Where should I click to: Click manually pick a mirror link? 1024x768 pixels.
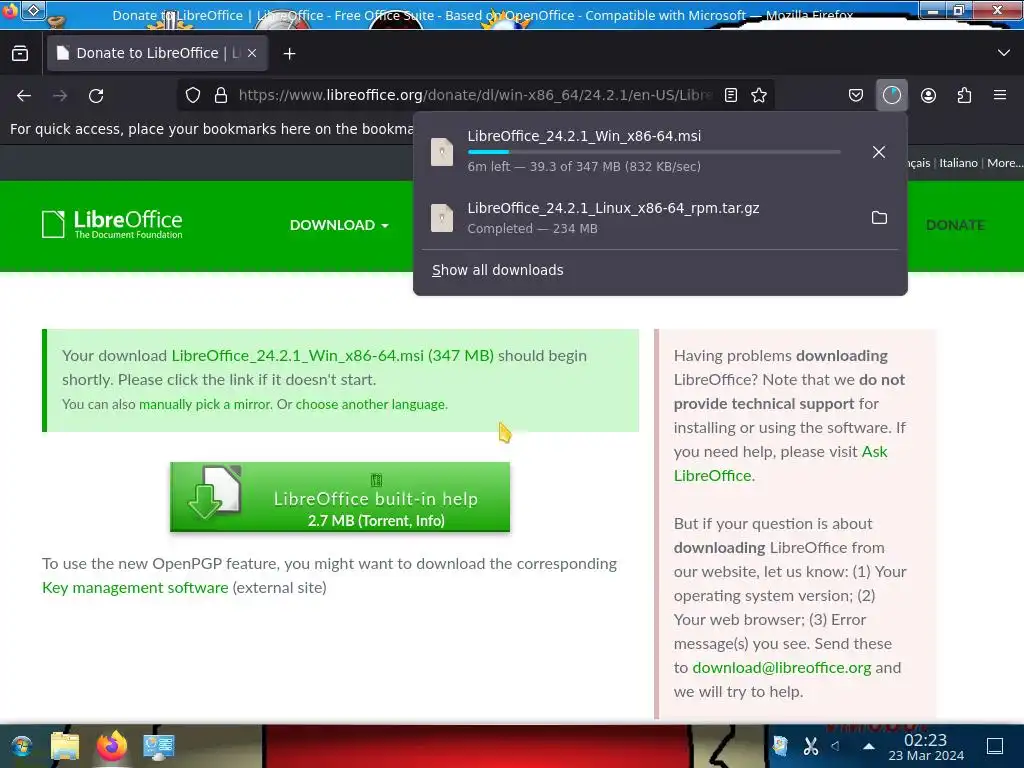[x=204, y=404]
